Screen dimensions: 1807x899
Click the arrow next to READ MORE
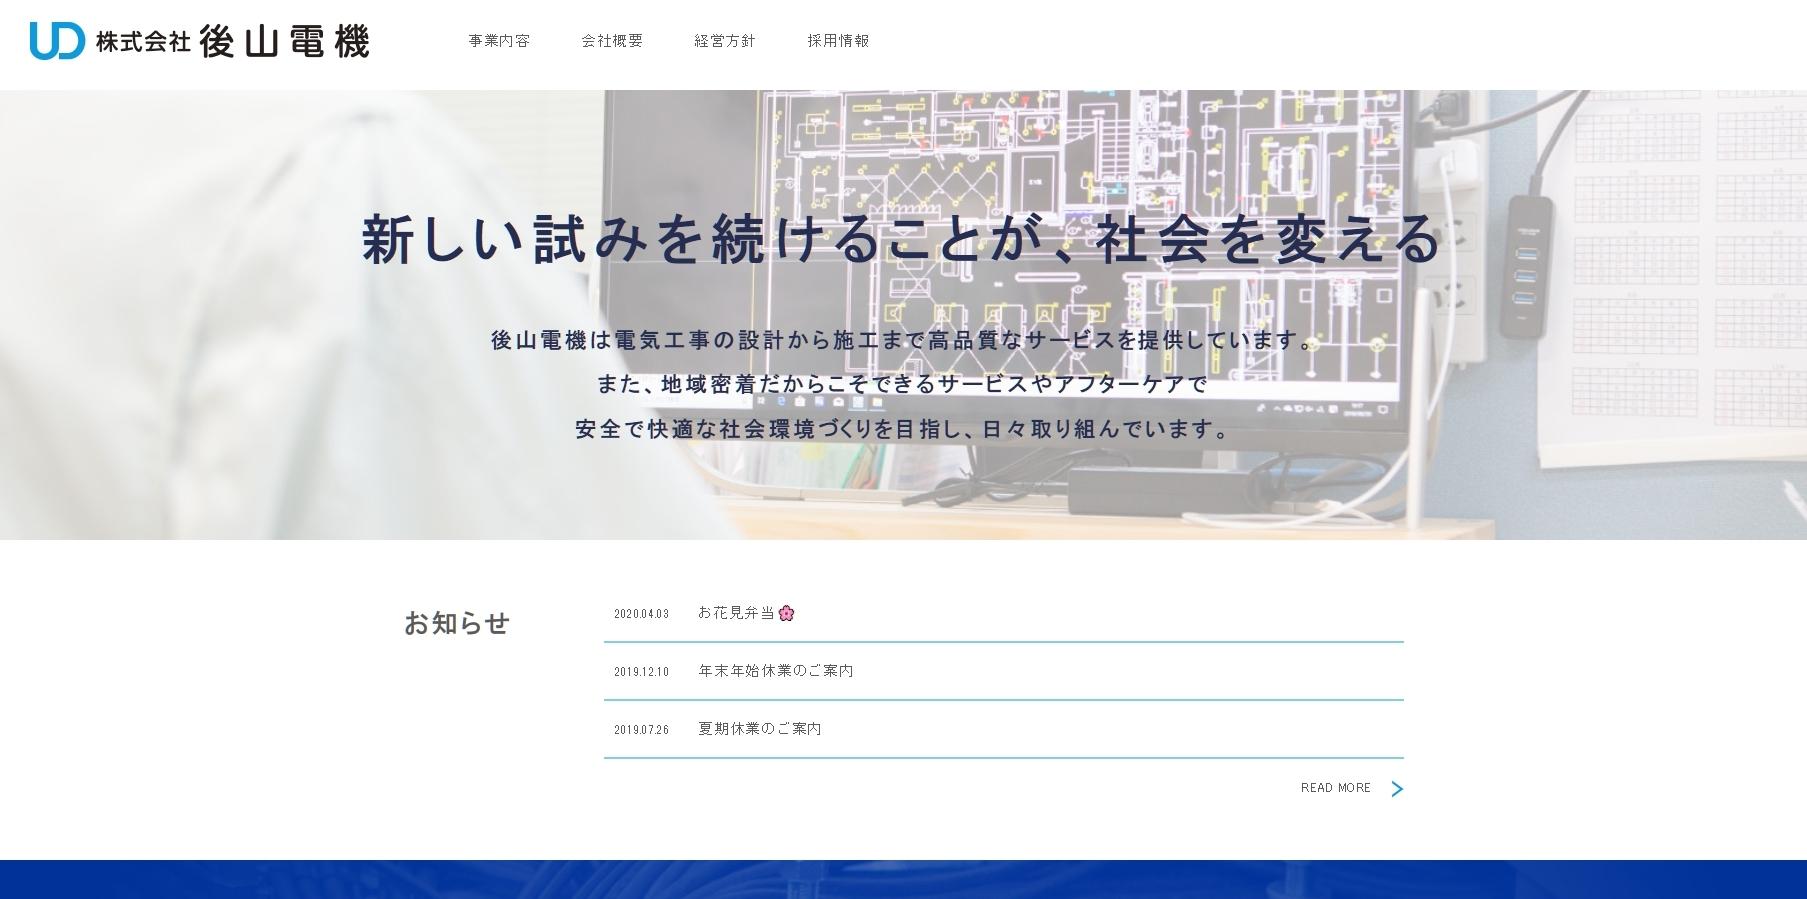coord(1397,789)
